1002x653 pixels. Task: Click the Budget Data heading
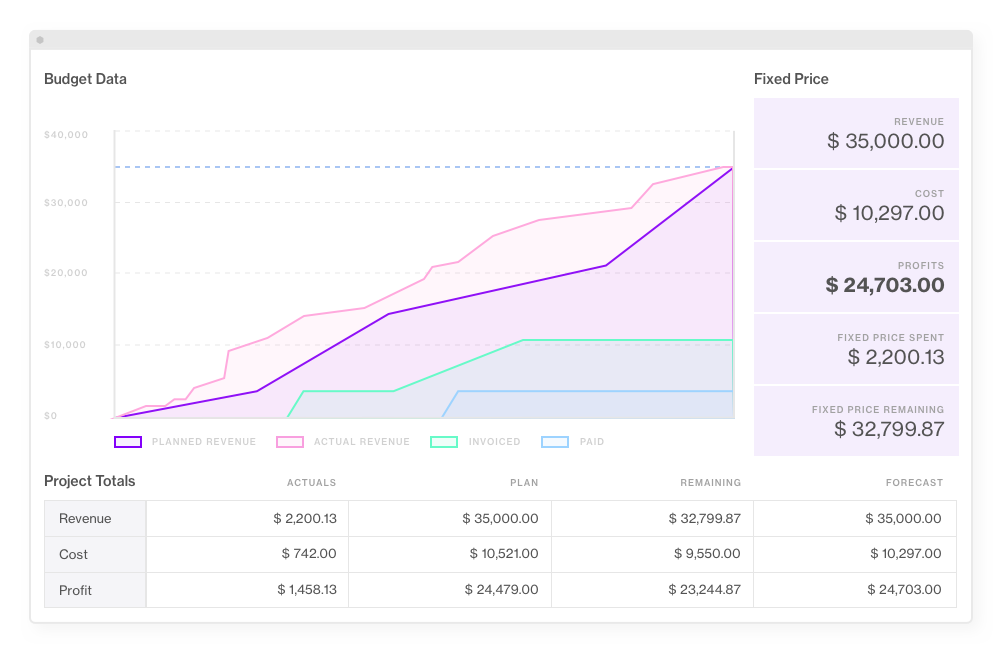pyautogui.click(x=85, y=79)
